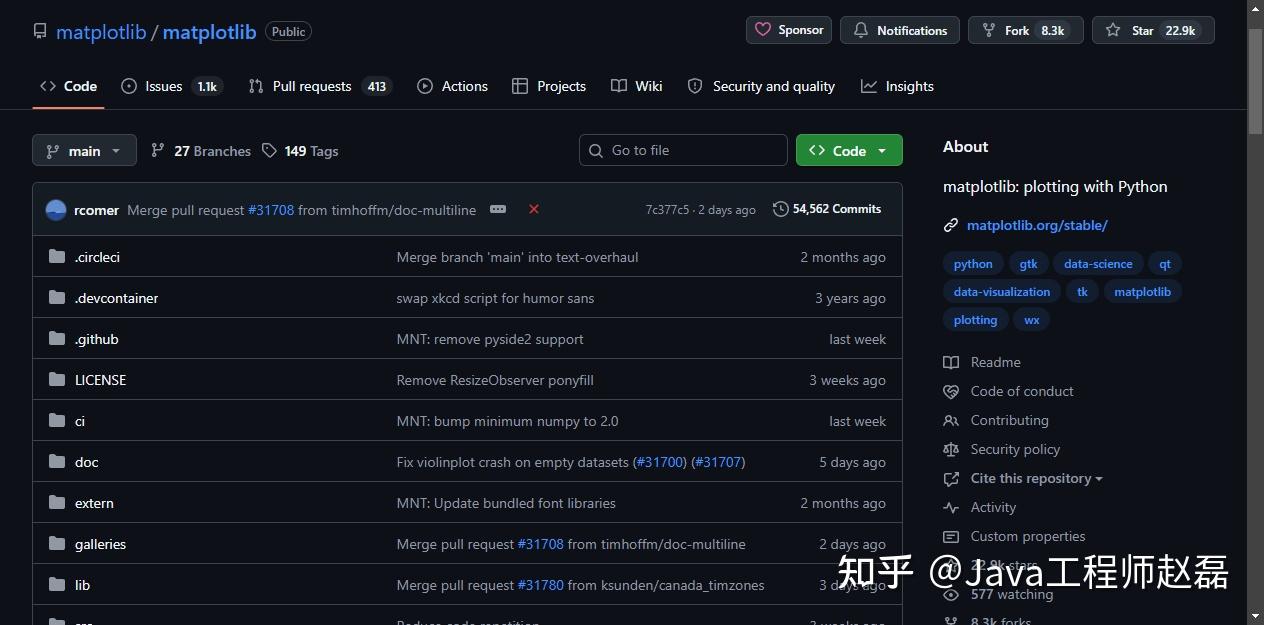Click the Security policy scales icon
The width and height of the screenshot is (1264, 625).
coord(951,449)
